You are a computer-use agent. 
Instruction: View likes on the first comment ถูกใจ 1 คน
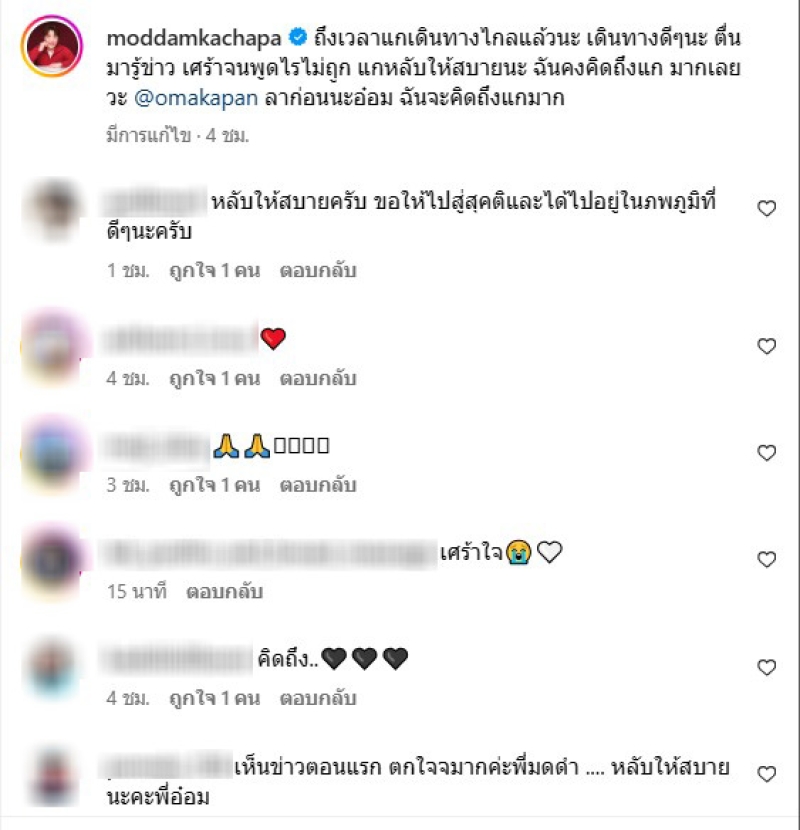214,271
